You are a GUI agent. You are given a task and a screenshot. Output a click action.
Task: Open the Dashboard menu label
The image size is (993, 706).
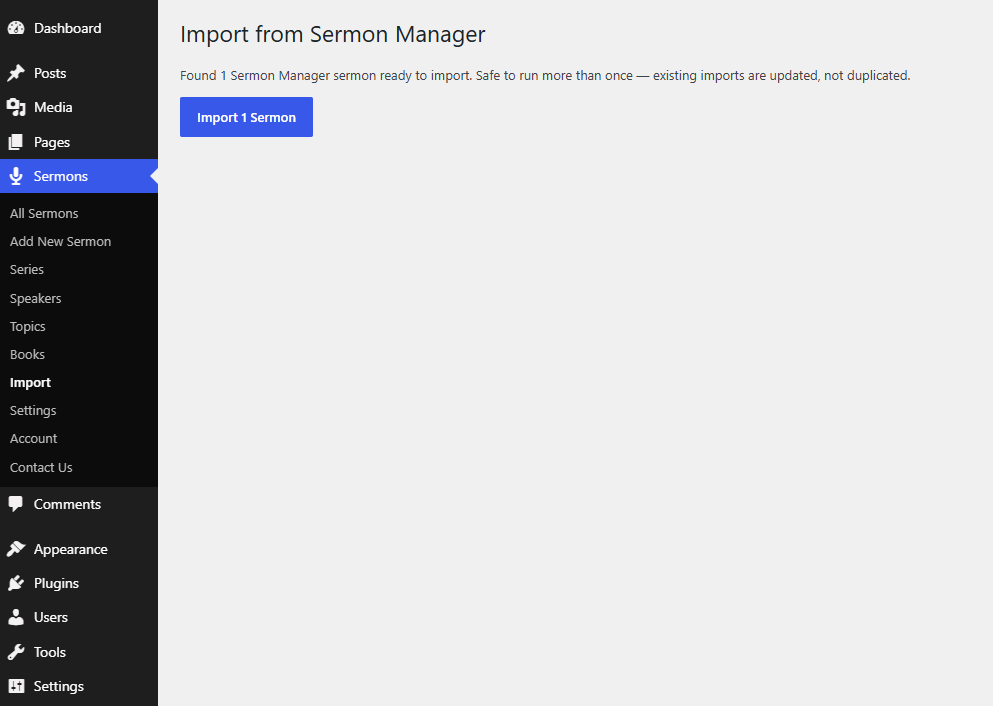[68, 28]
